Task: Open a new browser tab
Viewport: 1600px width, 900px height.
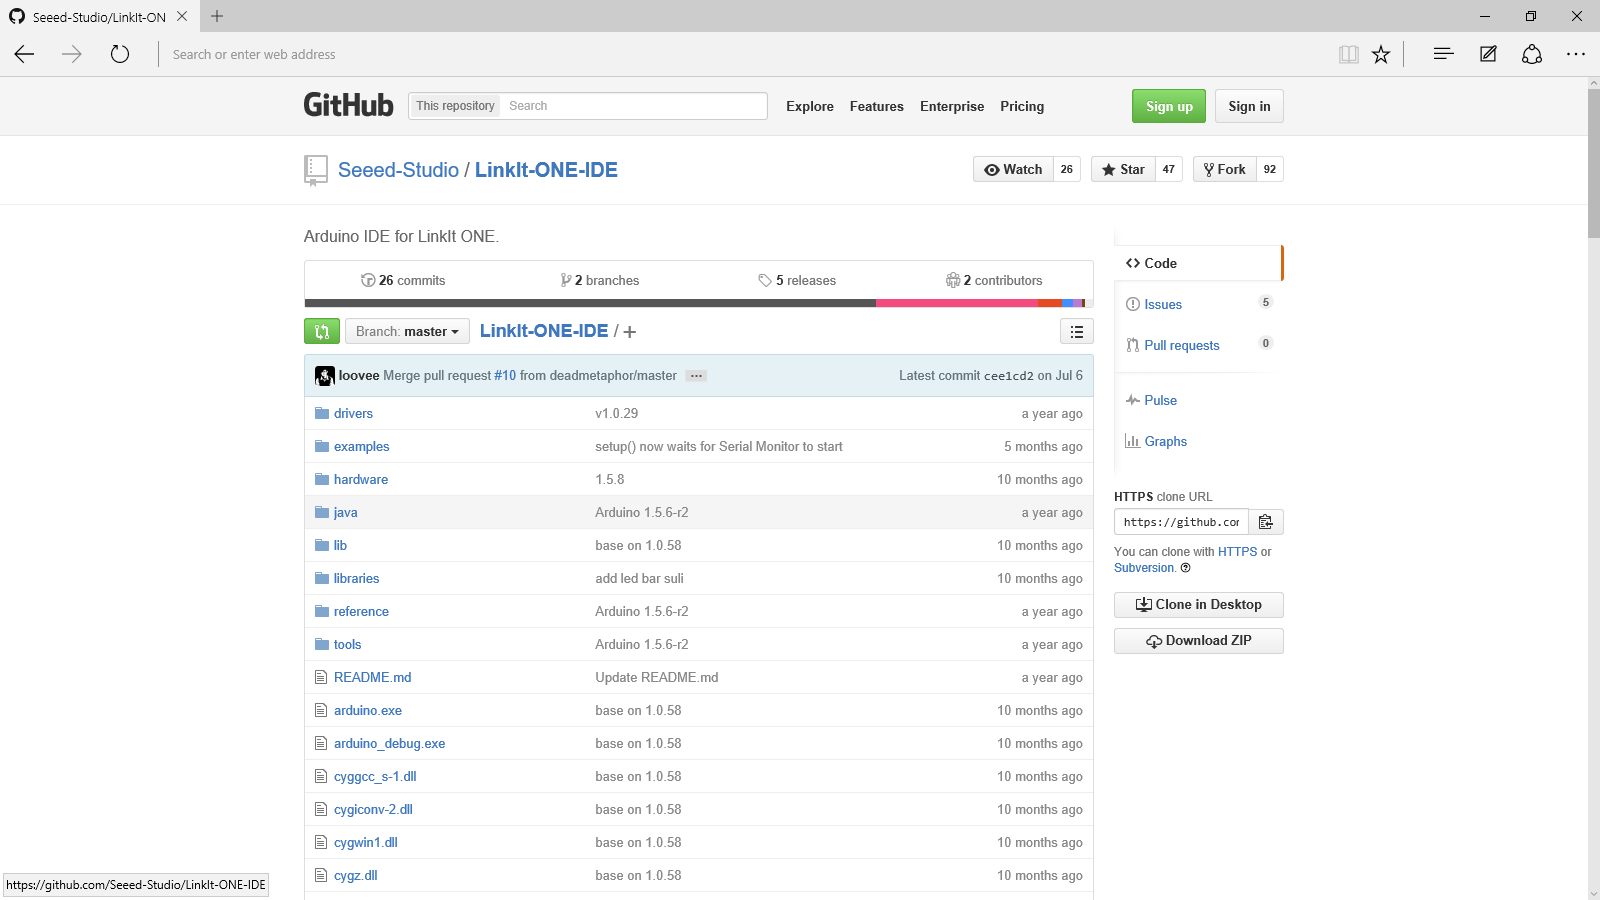Action: point(217,16)
